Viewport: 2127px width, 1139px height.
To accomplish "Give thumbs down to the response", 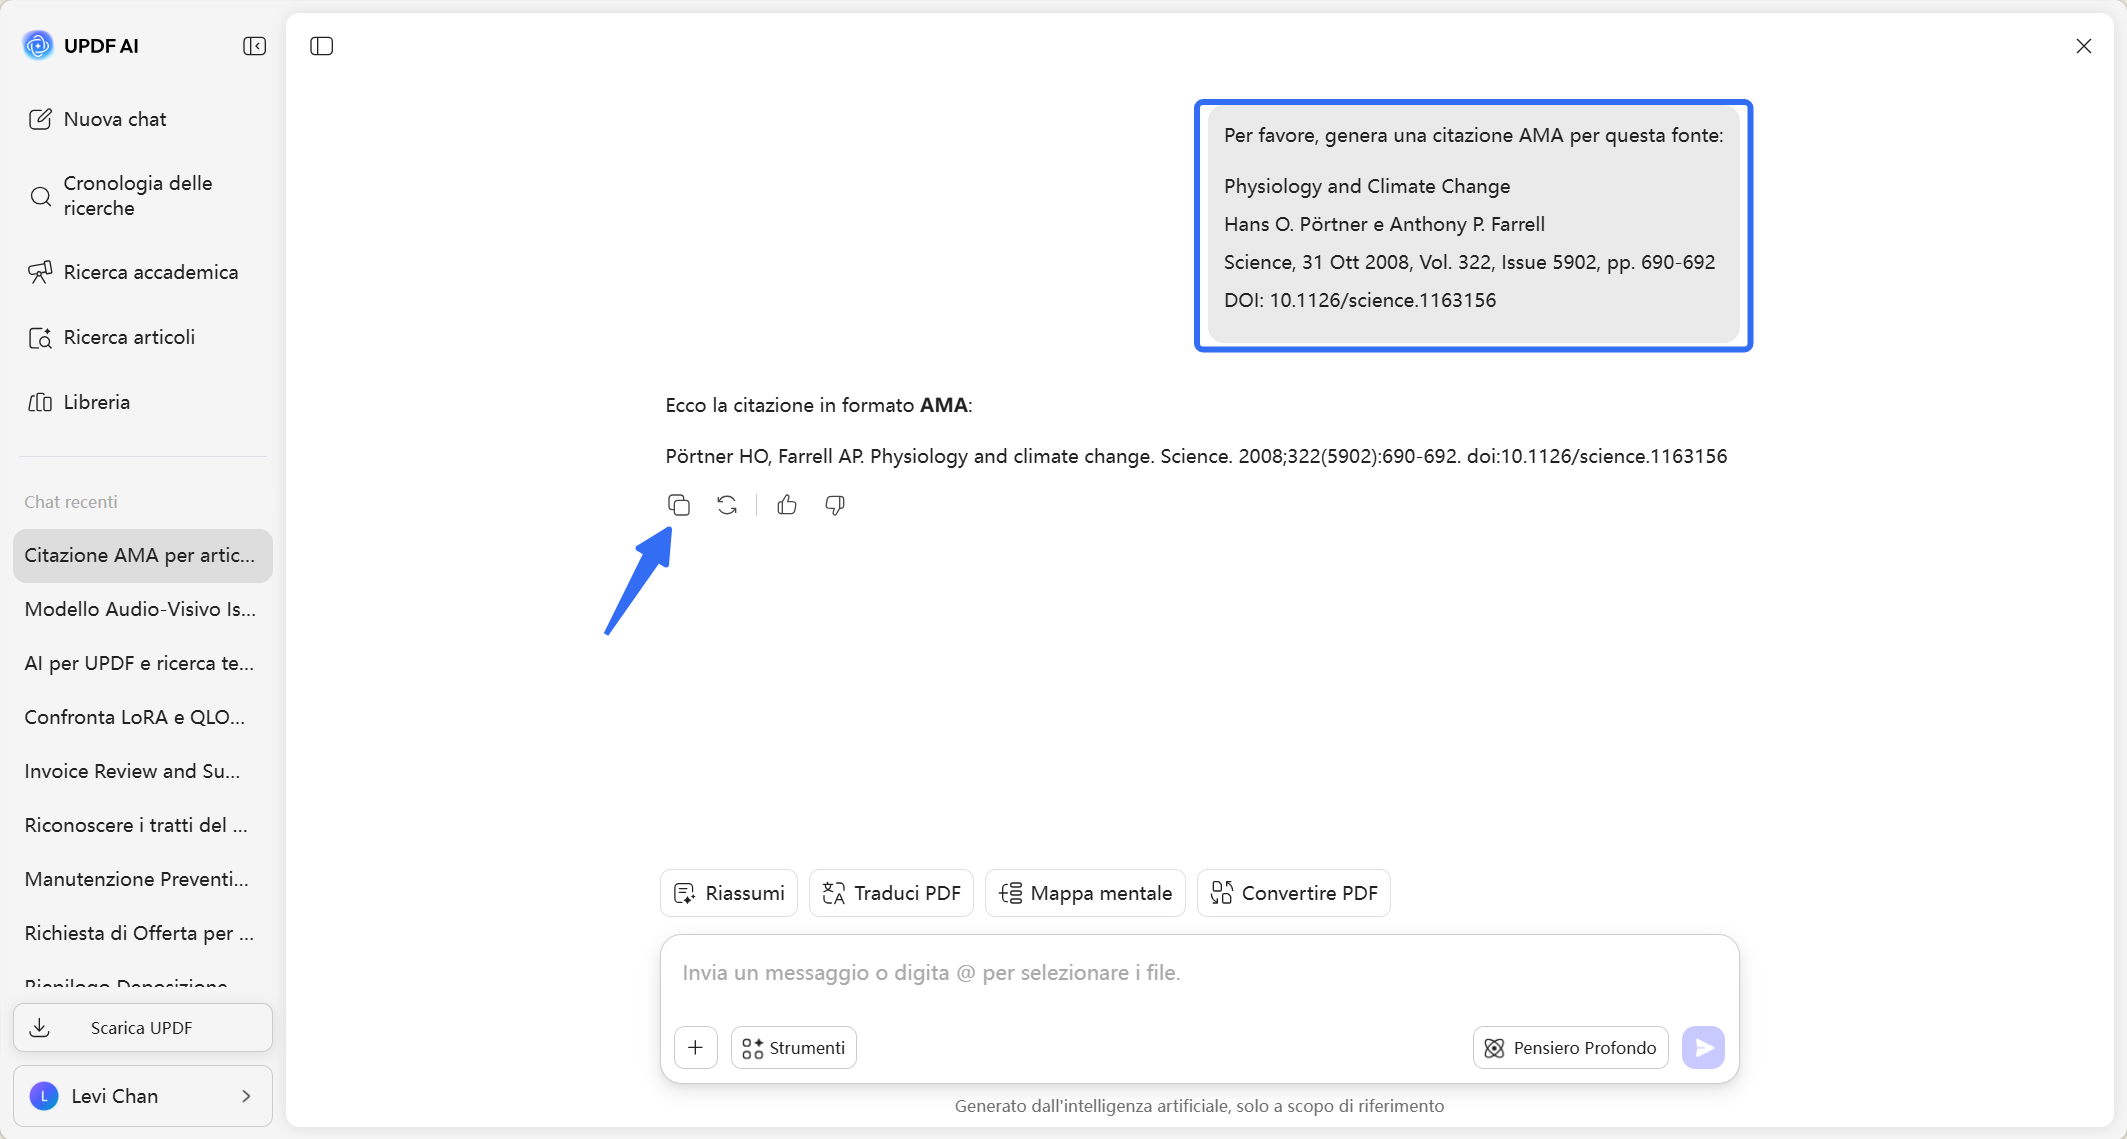I will (835, 505).
